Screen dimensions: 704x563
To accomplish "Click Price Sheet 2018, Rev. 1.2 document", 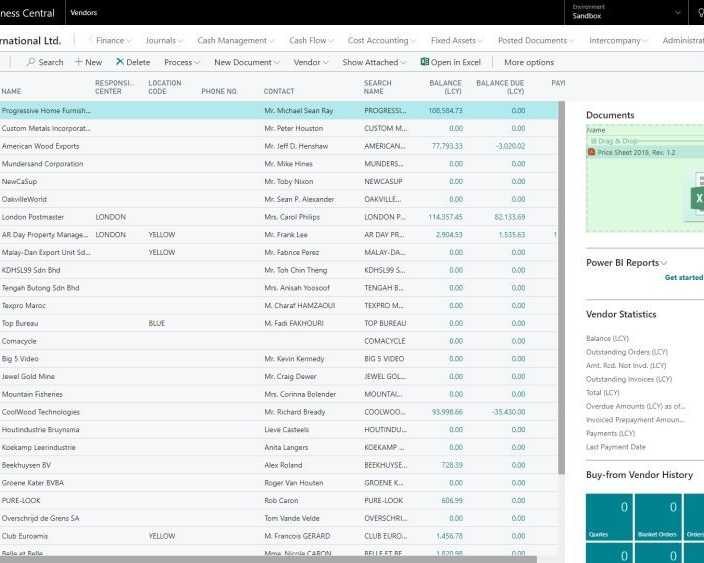I will [636, 152].
